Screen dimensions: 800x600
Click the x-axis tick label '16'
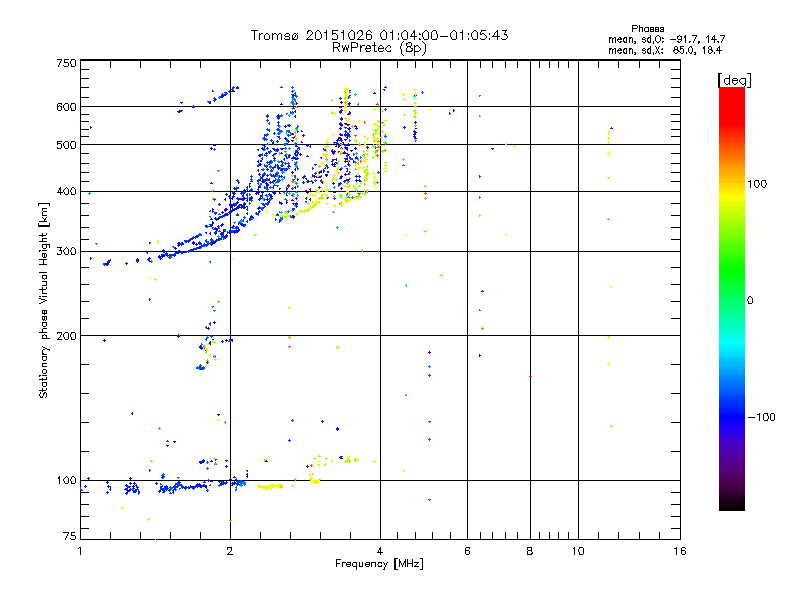(680, 551)
